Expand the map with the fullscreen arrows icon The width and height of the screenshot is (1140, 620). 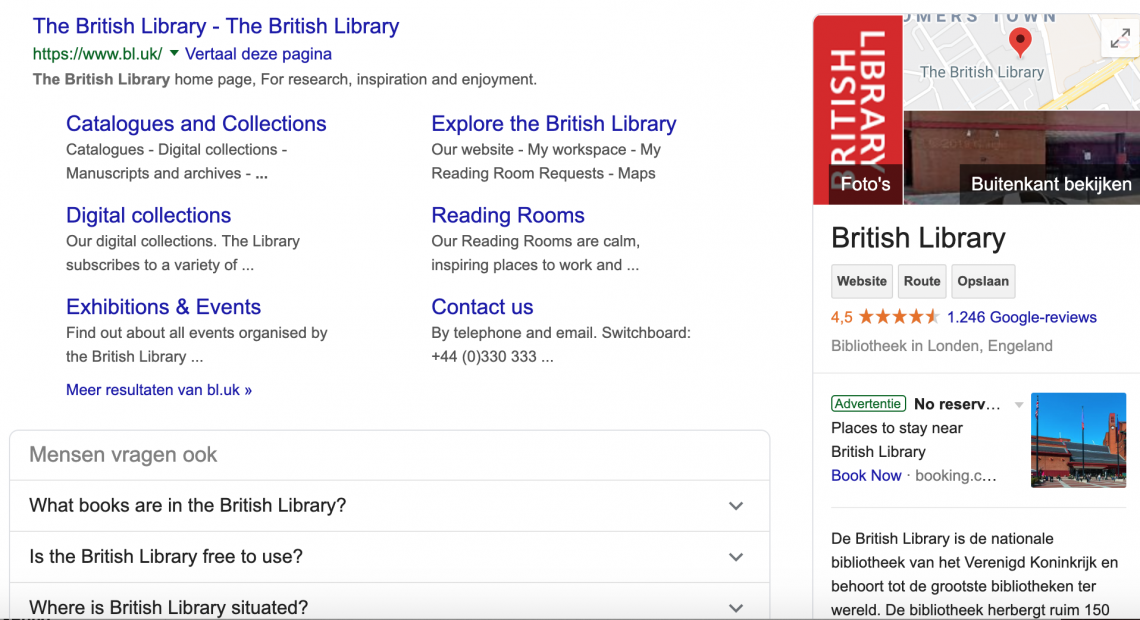tap(1120, 38)
